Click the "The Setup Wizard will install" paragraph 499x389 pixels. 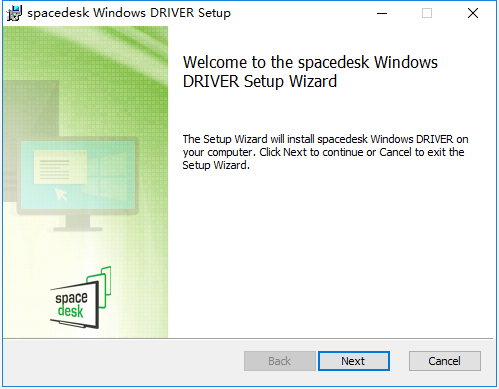pyautogui.click(x=325, y=152)
